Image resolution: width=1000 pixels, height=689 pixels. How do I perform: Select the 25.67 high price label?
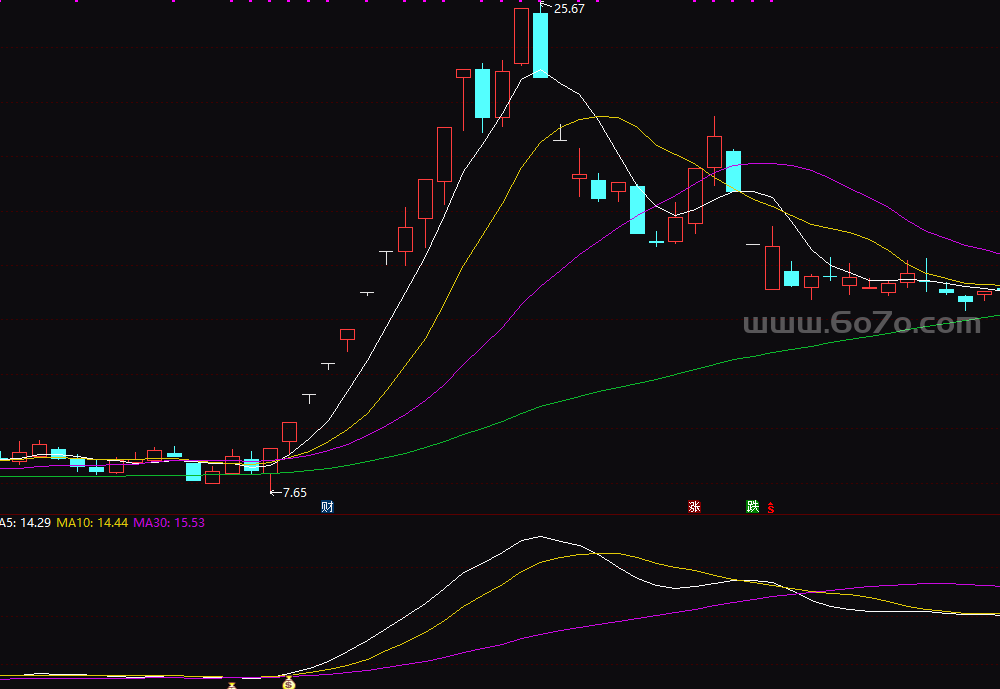tap(568, 9)
